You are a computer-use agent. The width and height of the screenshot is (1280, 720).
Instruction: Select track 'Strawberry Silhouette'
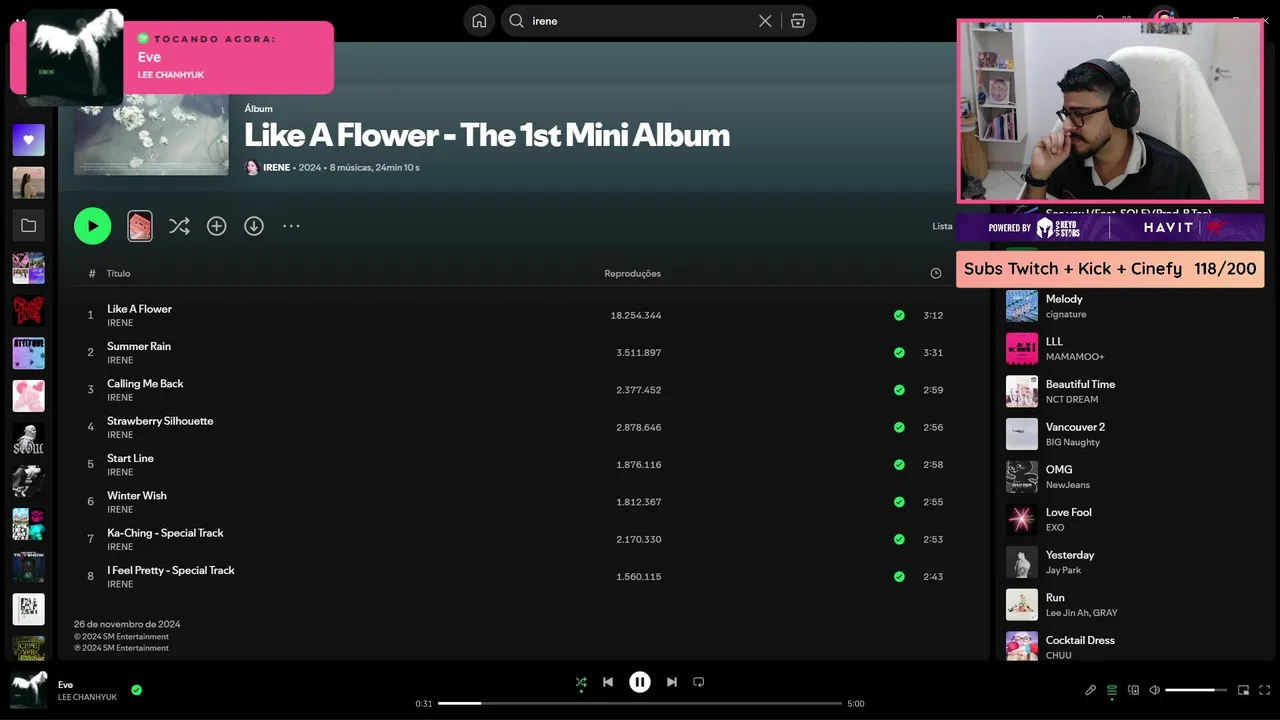[160, 421]
